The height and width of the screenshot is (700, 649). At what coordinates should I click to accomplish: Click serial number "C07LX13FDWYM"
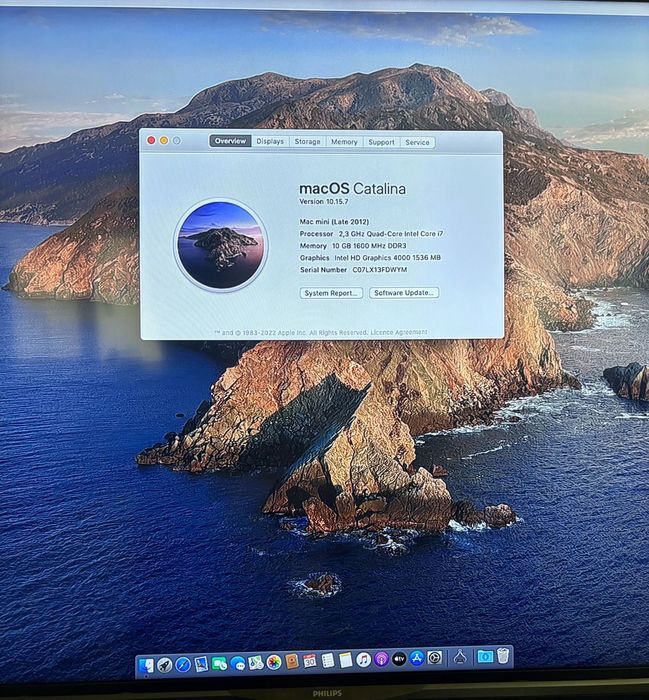[x=380, y=270]
